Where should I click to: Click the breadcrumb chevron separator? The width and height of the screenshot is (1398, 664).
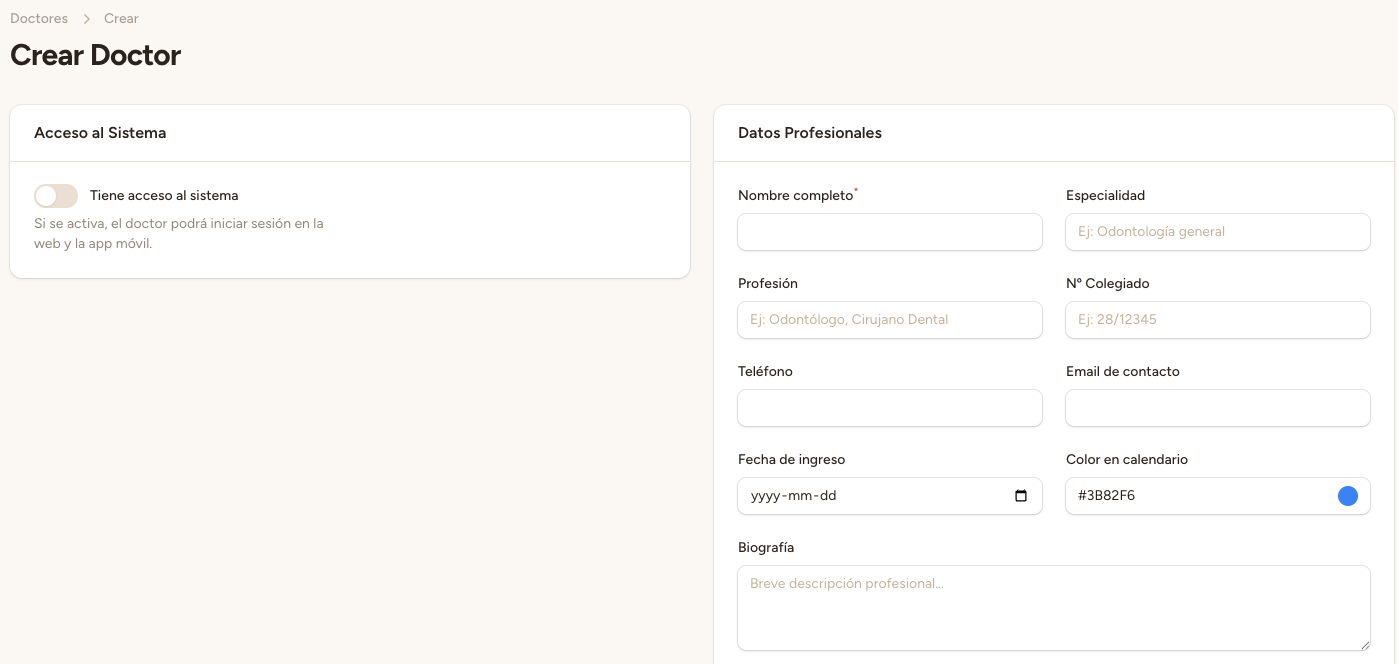86,18
